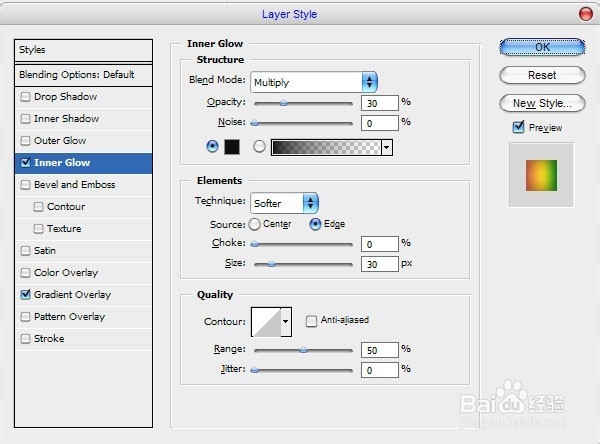Viewport: 600px width, 444px height.
Task: Click the Choke slider handle
Action: click(x=254, y=244)
